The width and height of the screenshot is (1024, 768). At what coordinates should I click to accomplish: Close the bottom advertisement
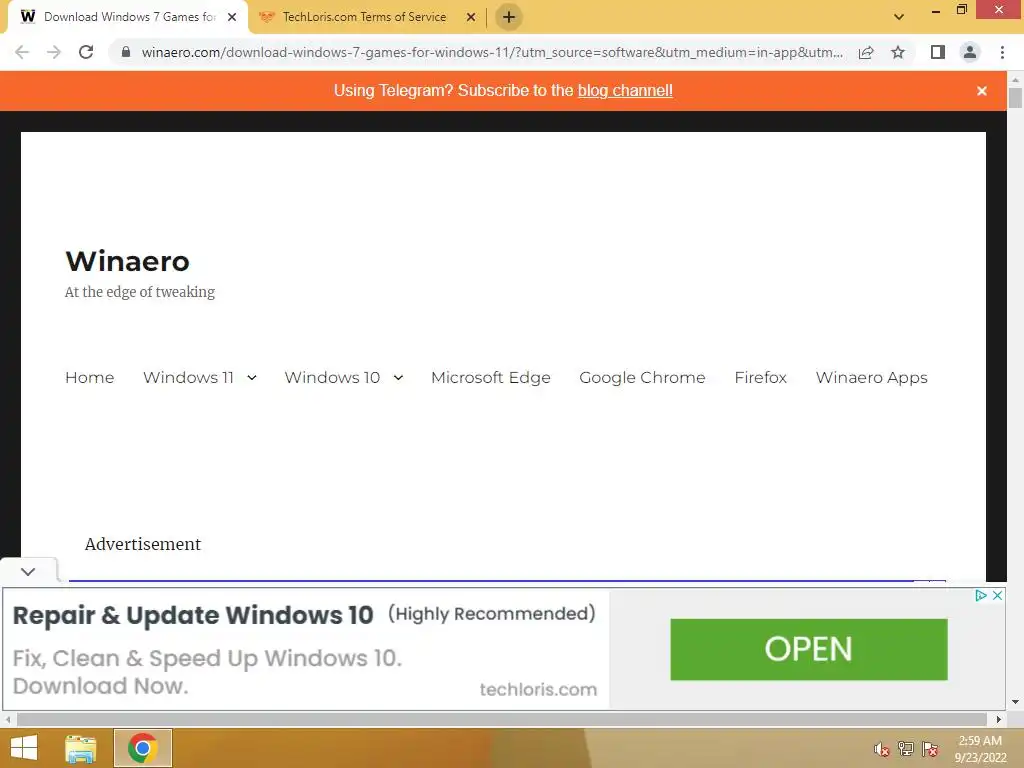pos(997,595)
